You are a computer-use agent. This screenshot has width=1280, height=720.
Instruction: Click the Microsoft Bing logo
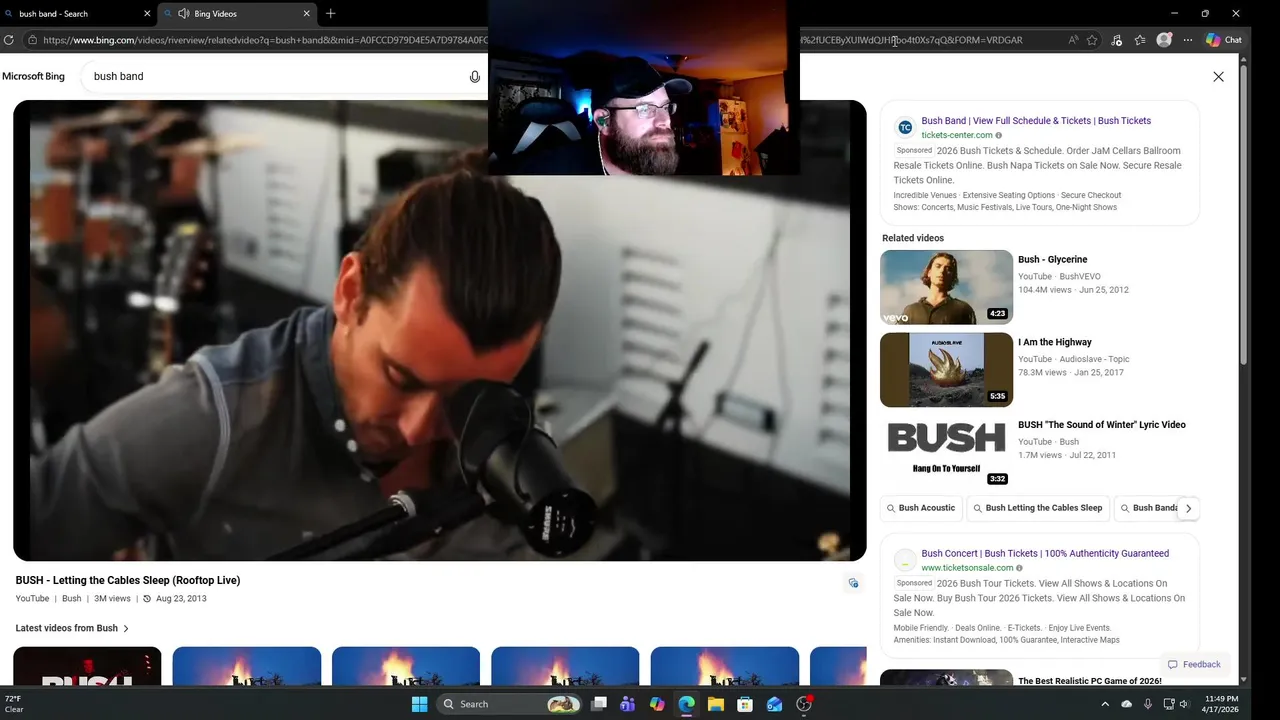point(33,76)
